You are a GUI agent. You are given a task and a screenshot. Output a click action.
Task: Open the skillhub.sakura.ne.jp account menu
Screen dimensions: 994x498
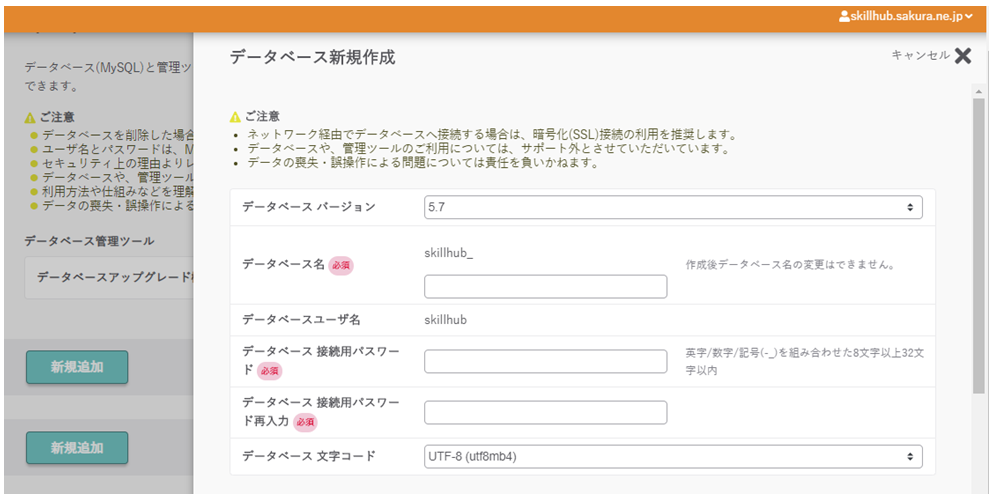point(906,16)
